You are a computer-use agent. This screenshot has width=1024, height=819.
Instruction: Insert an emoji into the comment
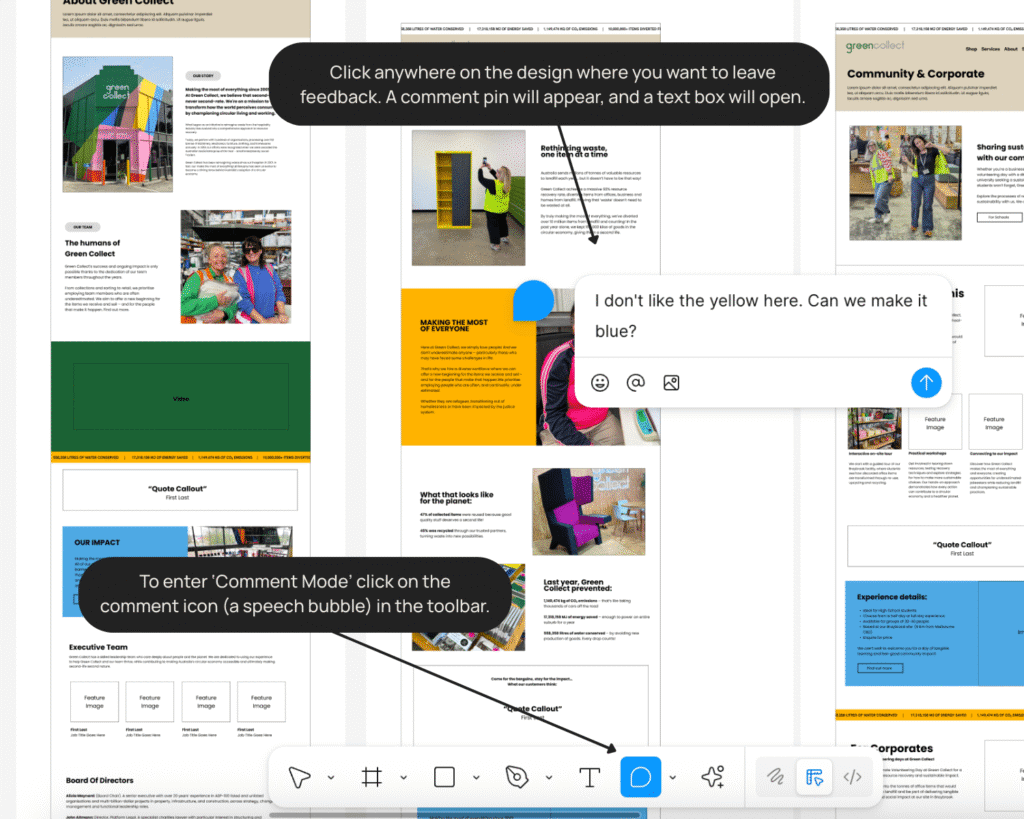coord(600,383)
